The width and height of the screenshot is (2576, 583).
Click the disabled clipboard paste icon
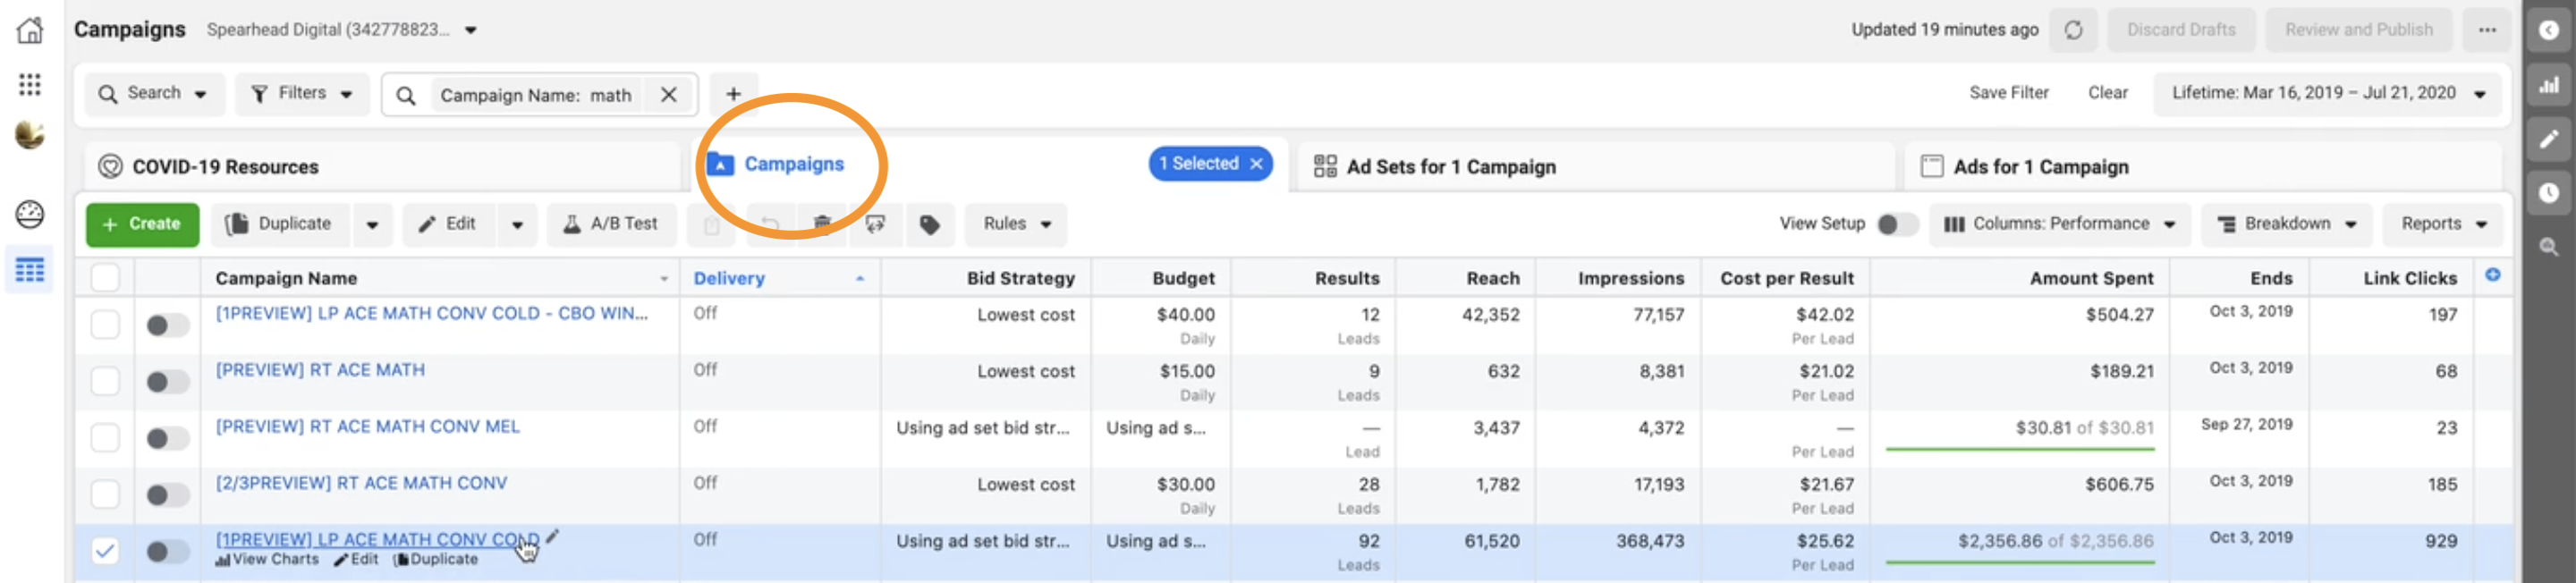coord(711,224)
